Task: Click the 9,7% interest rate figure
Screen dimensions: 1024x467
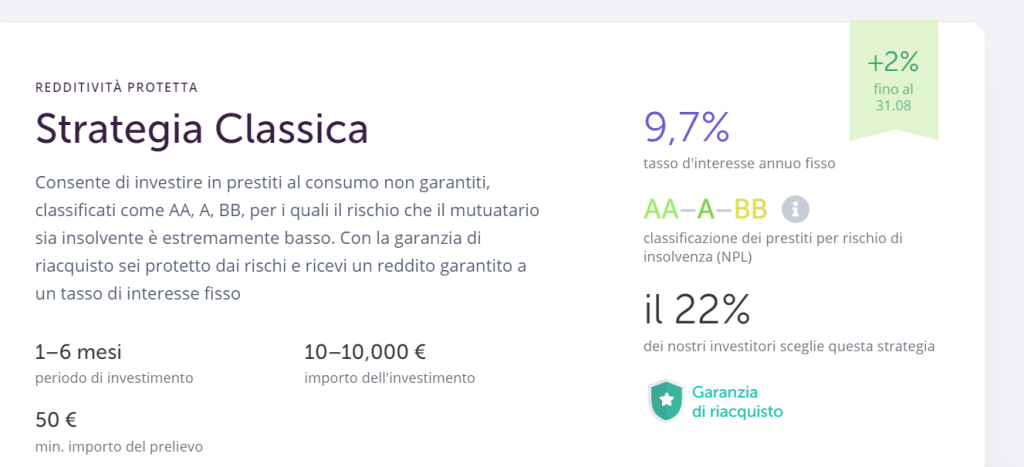Action: point(686,127)
